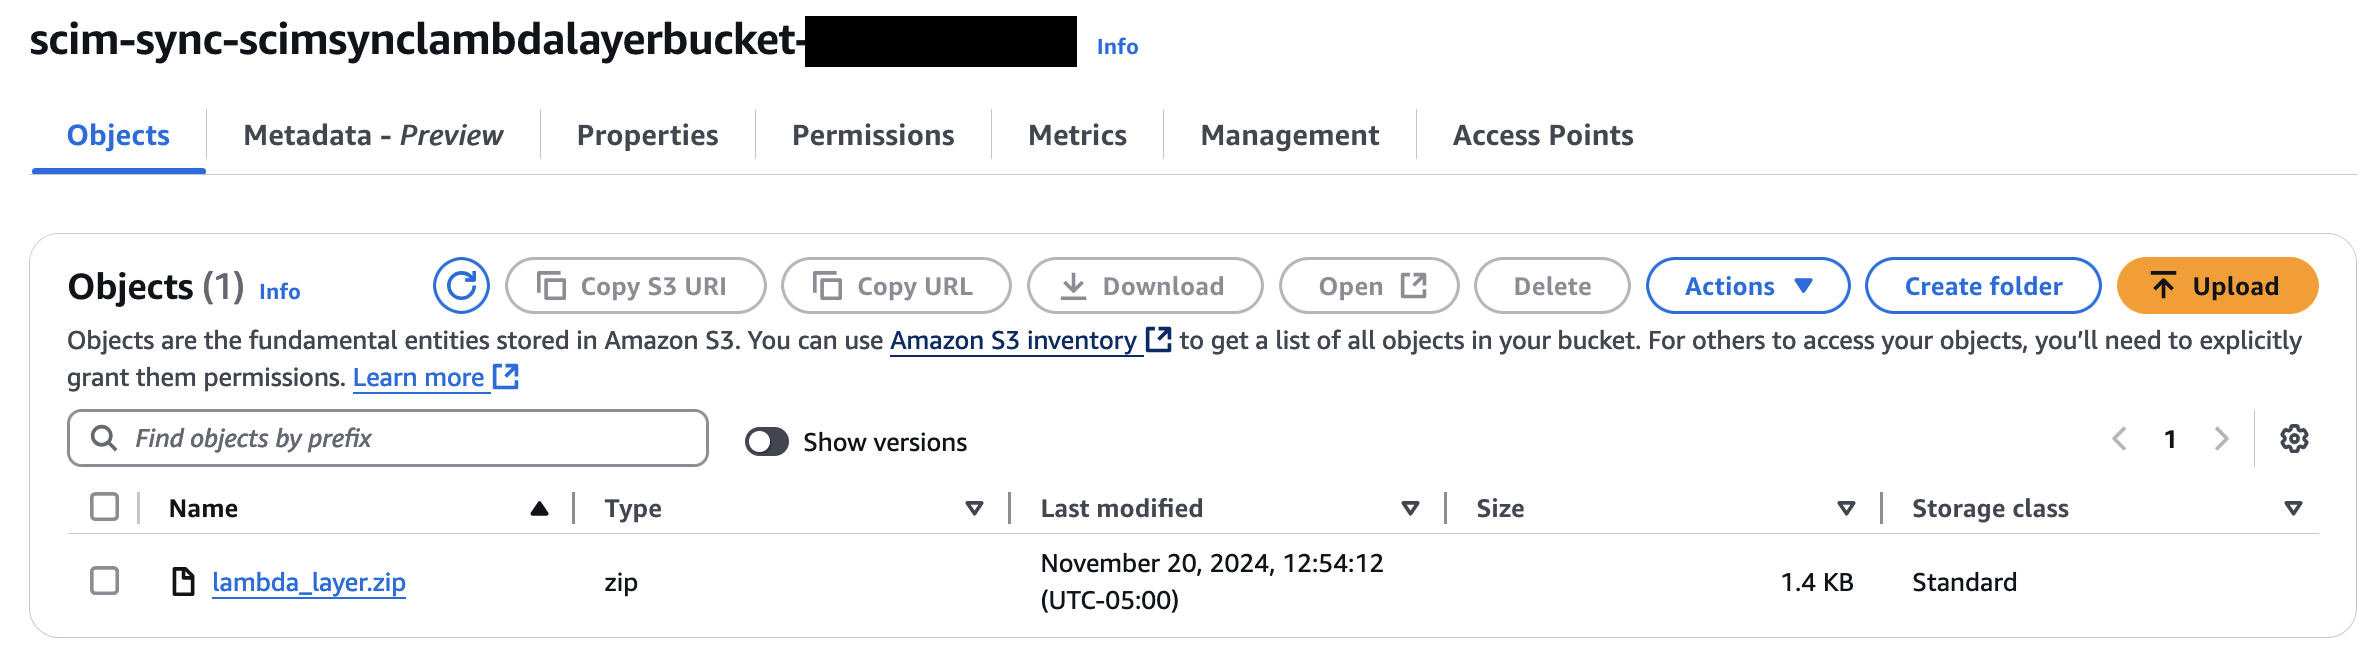The height and width of the screenshot is (662, 2374).
Task: Open the Actions dropdown
Action: tap(1748, 285)
